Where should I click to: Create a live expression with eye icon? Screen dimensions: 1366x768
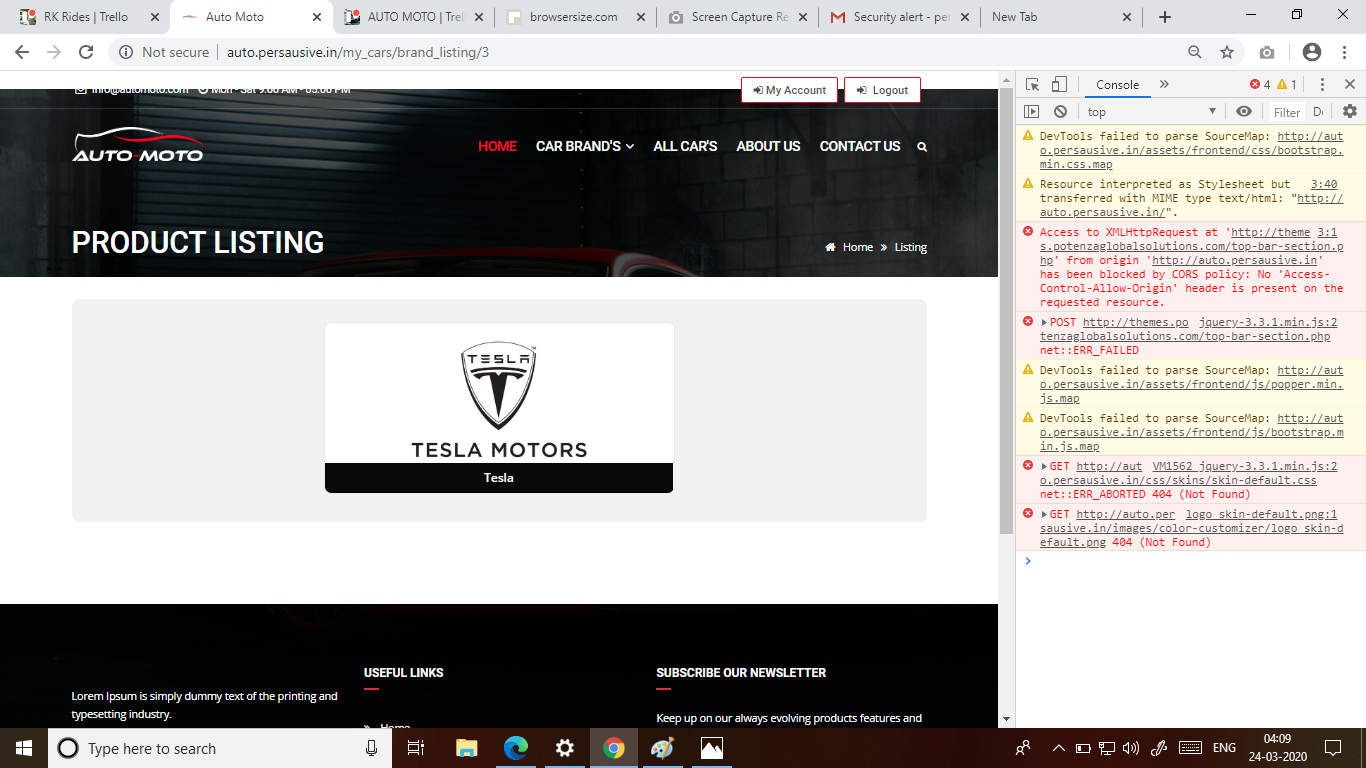click(x=1244, y=112)
